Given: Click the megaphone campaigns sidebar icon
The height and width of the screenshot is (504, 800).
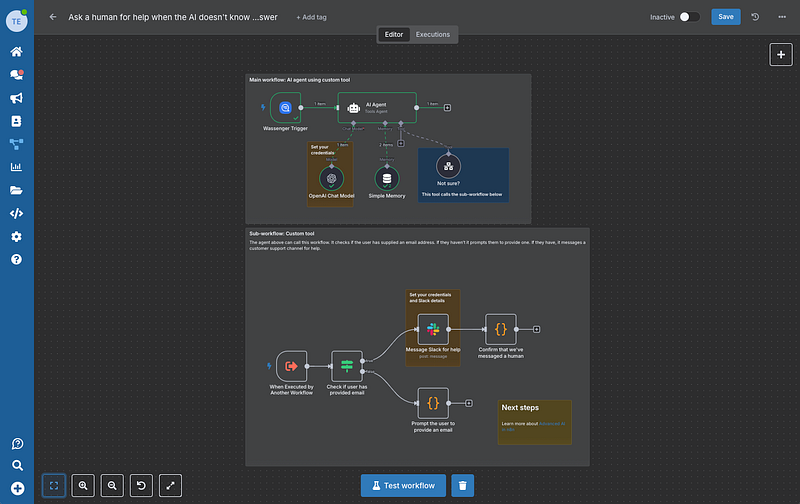Looking at the screenshot, I should 16,98.
